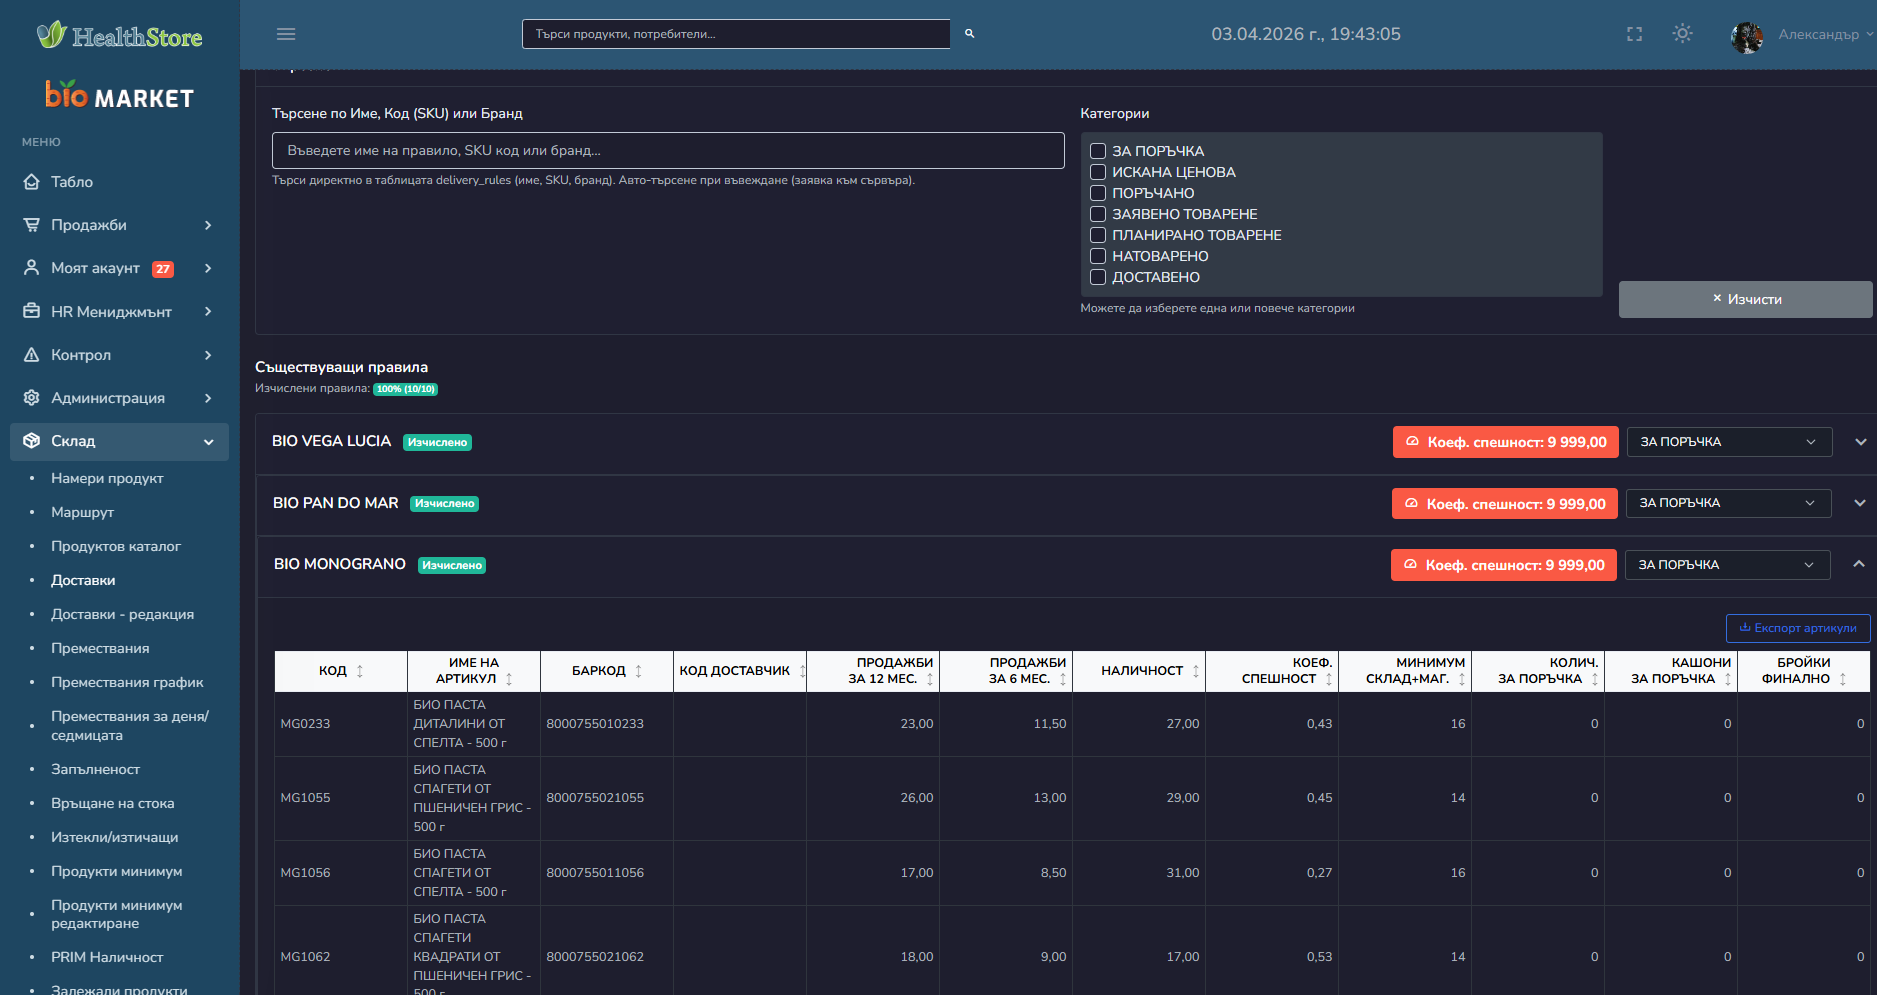Viewport: 1877px width, 995px height.
Task: Click the HR Мениджмънт briefcase icon
Action: click(x=32, y=311)
